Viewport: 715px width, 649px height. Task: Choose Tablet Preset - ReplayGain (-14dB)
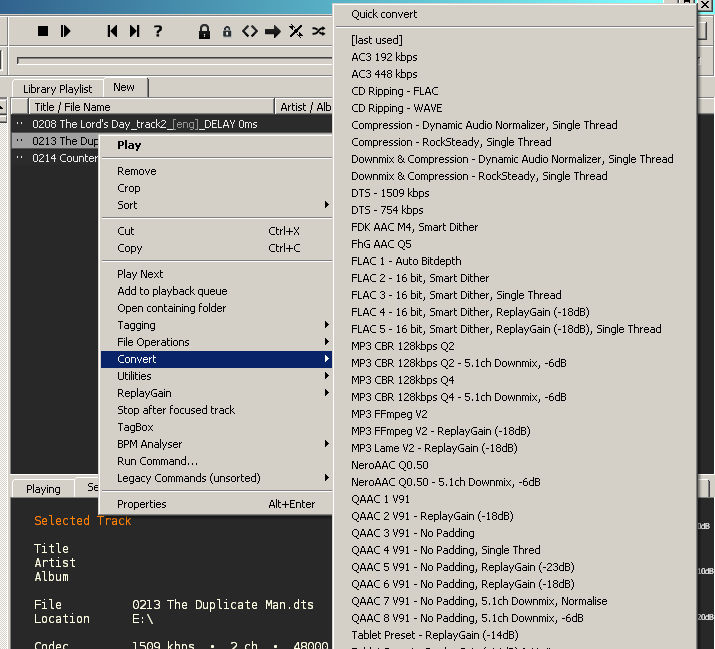pyautogui.click(x=514, y=635)
